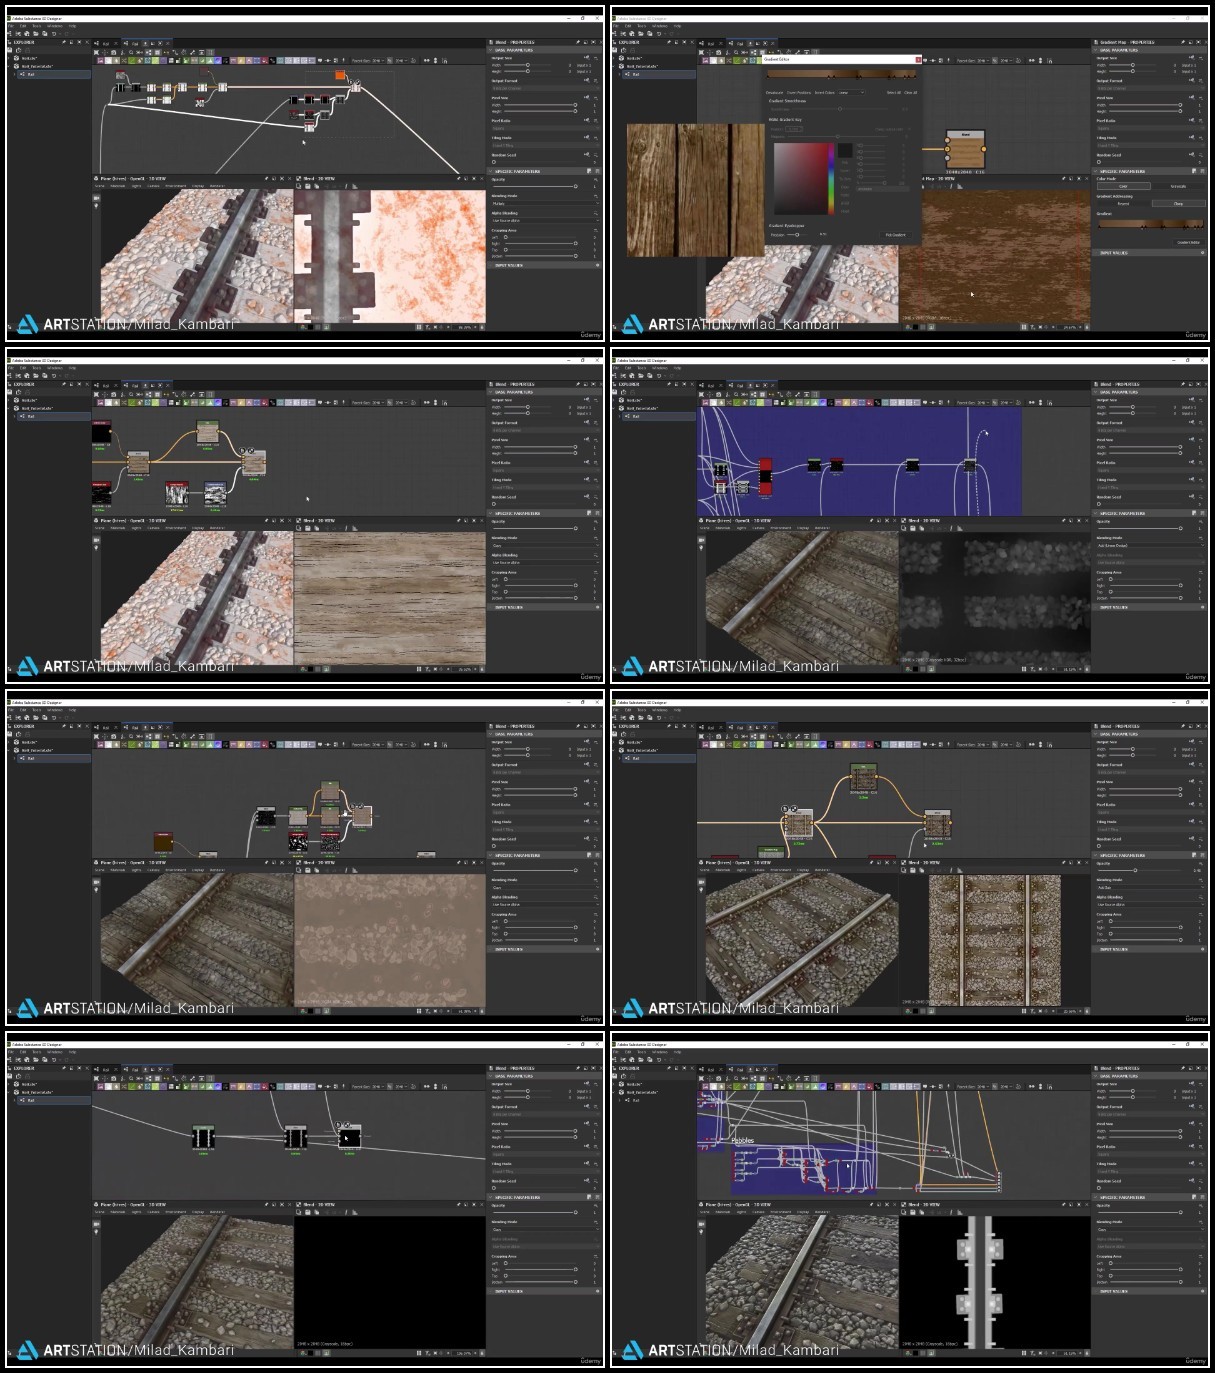The width and height of the screenshot is (1215, 1373).
Task: Click Pick Gradient in the Gradient Editor
Action: pos(895,235)
